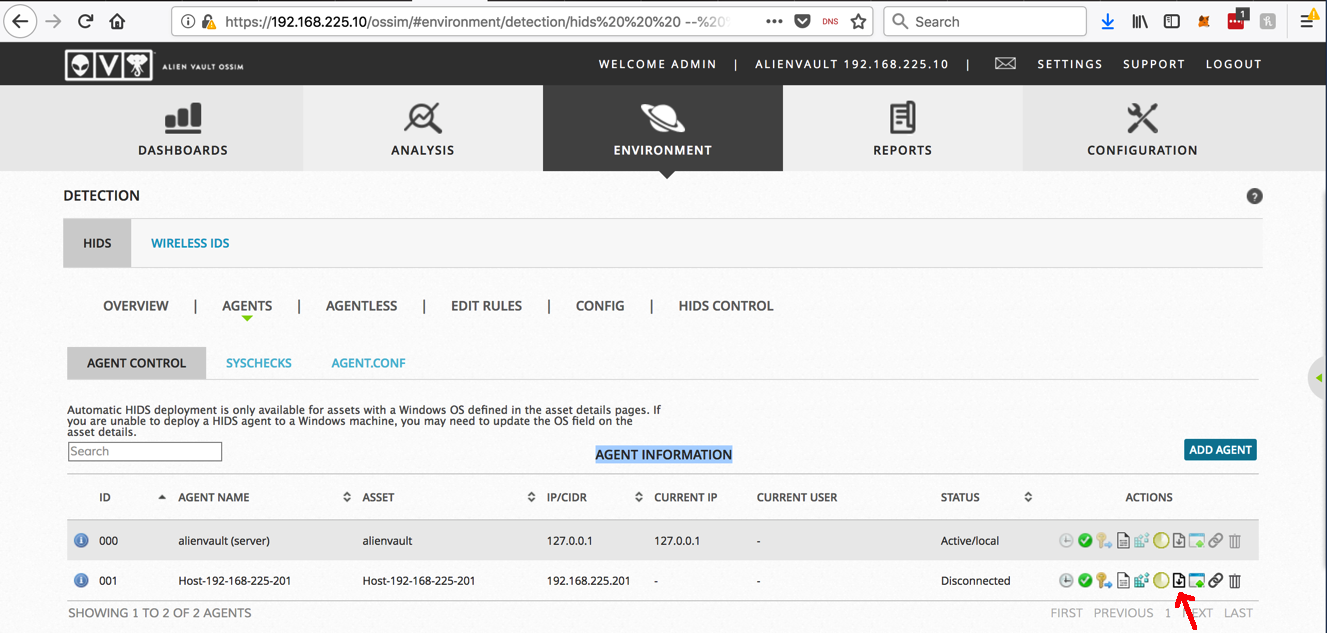This screenshot has height=633, width=1327.
Task: Delete agent 001 with trash icon
Action: [1235, 581]
